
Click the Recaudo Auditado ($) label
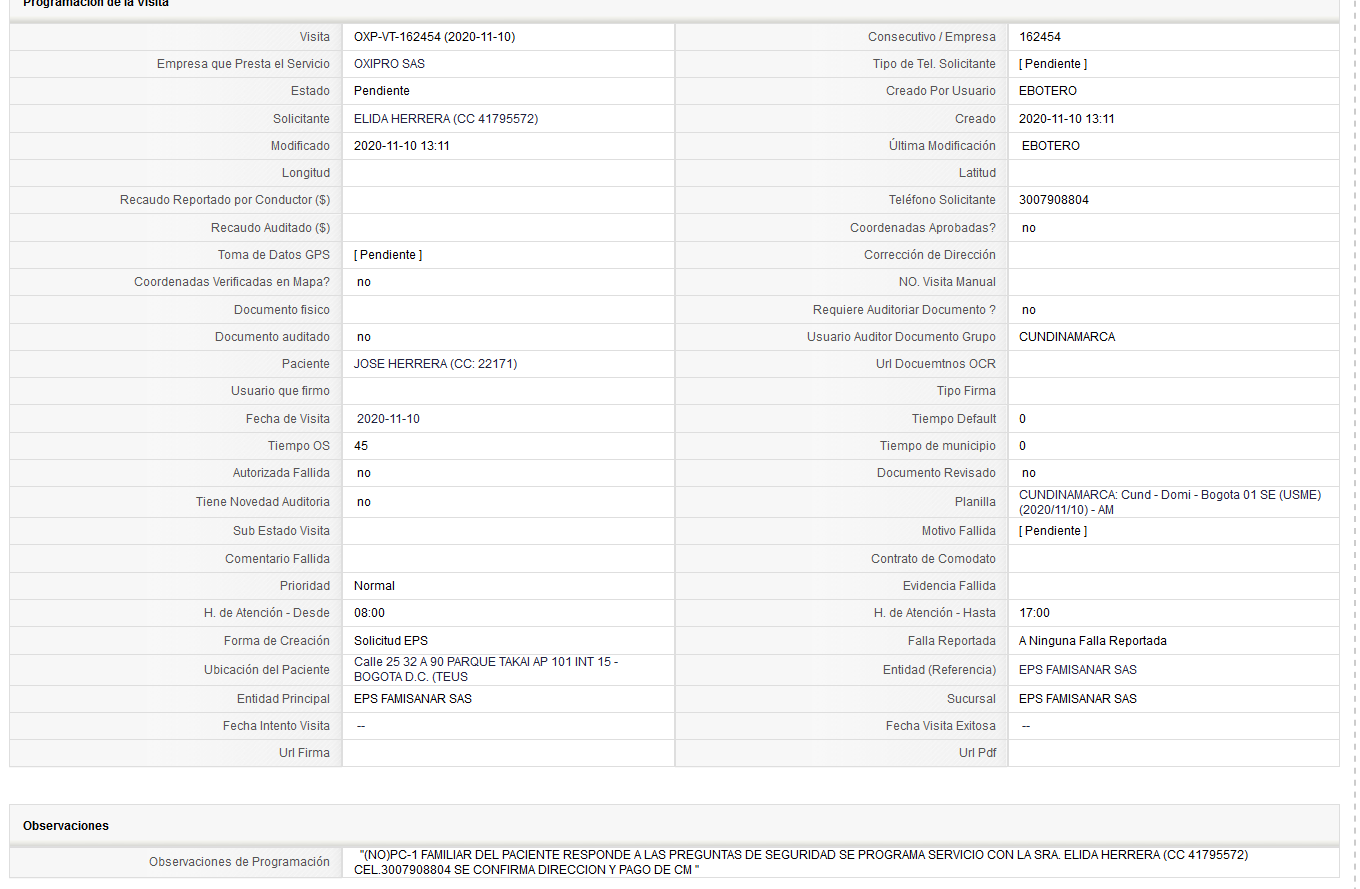(270, 228)
